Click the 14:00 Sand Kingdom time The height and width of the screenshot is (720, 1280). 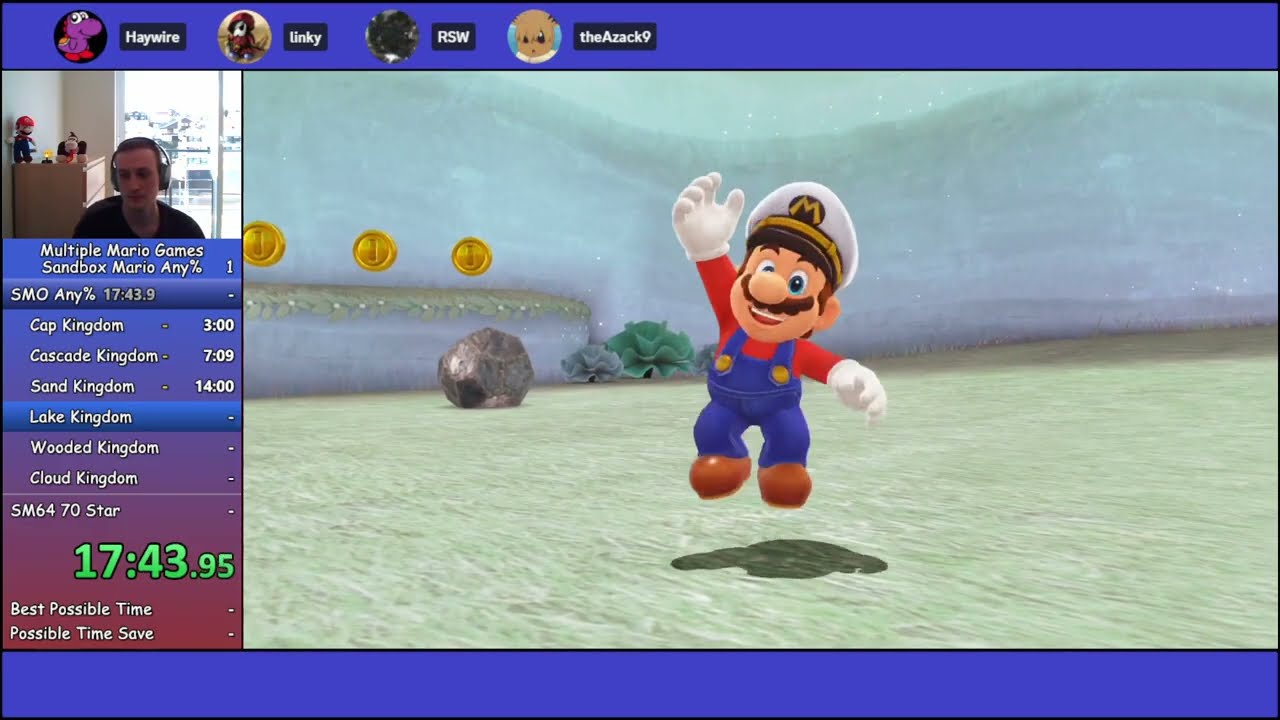[214, 386]
